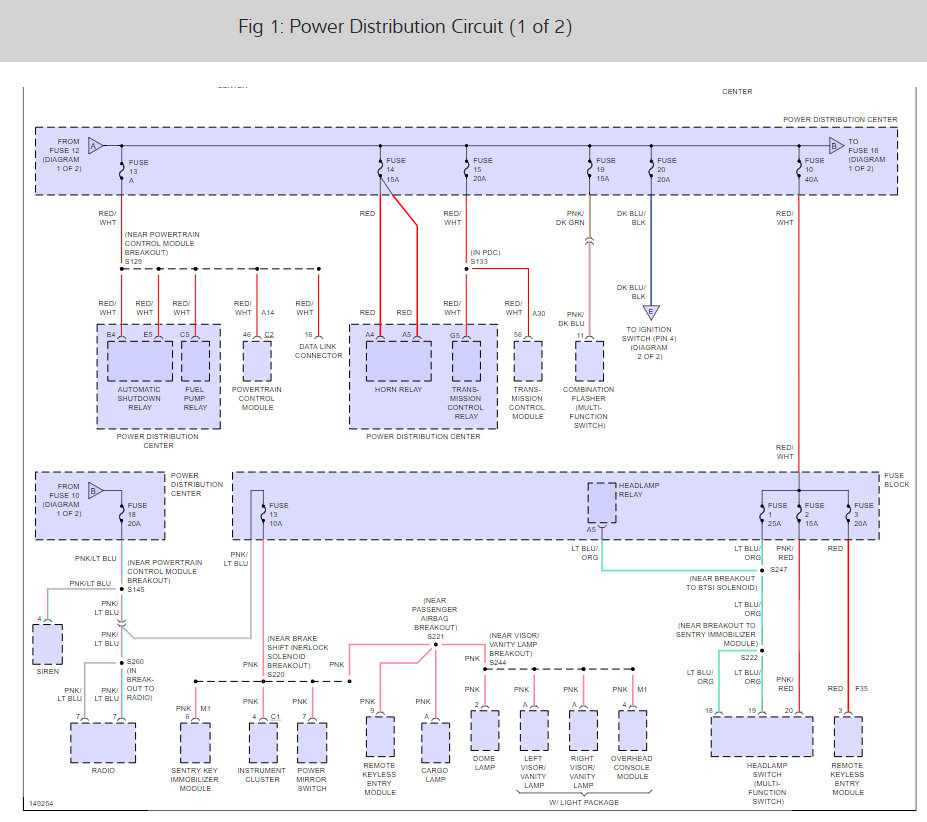Screen dimensions: 927x822
Task: Click the 'A30' wire label
Action: [538, 313]
